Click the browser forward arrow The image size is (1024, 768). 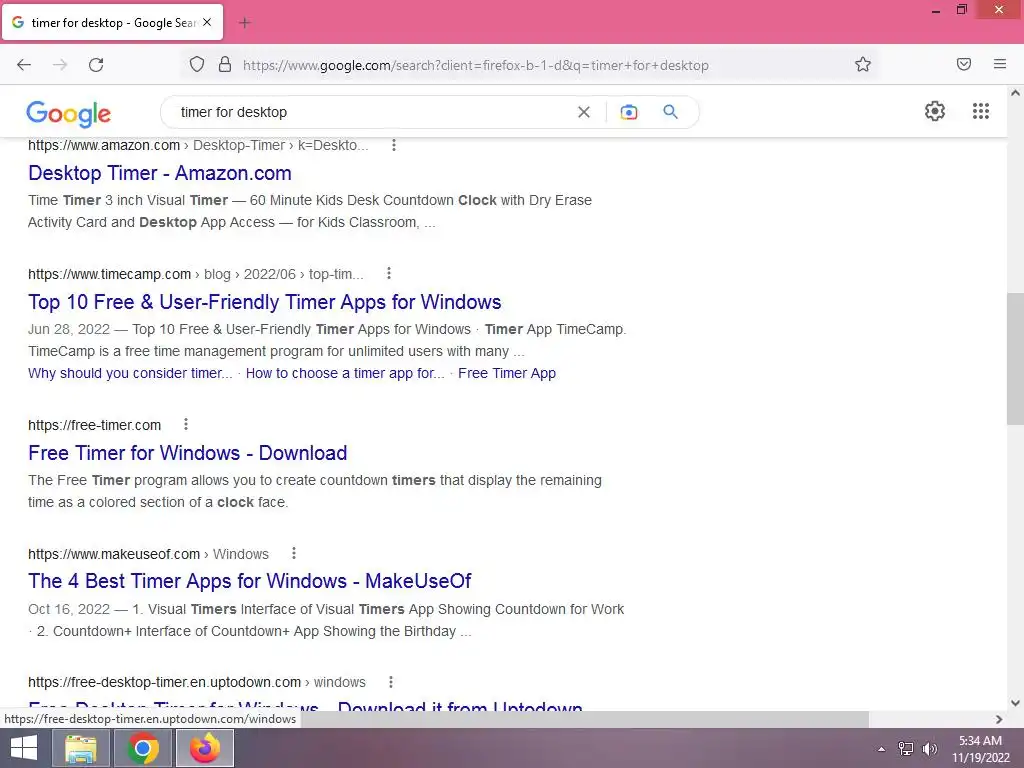60,65
